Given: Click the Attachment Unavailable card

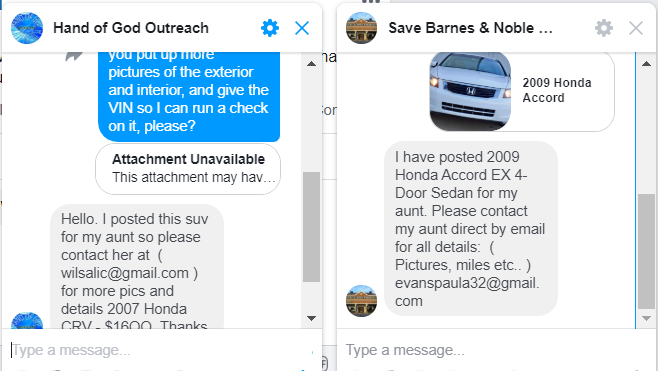Looking at the screenshot, I should (x=188, y=169).
